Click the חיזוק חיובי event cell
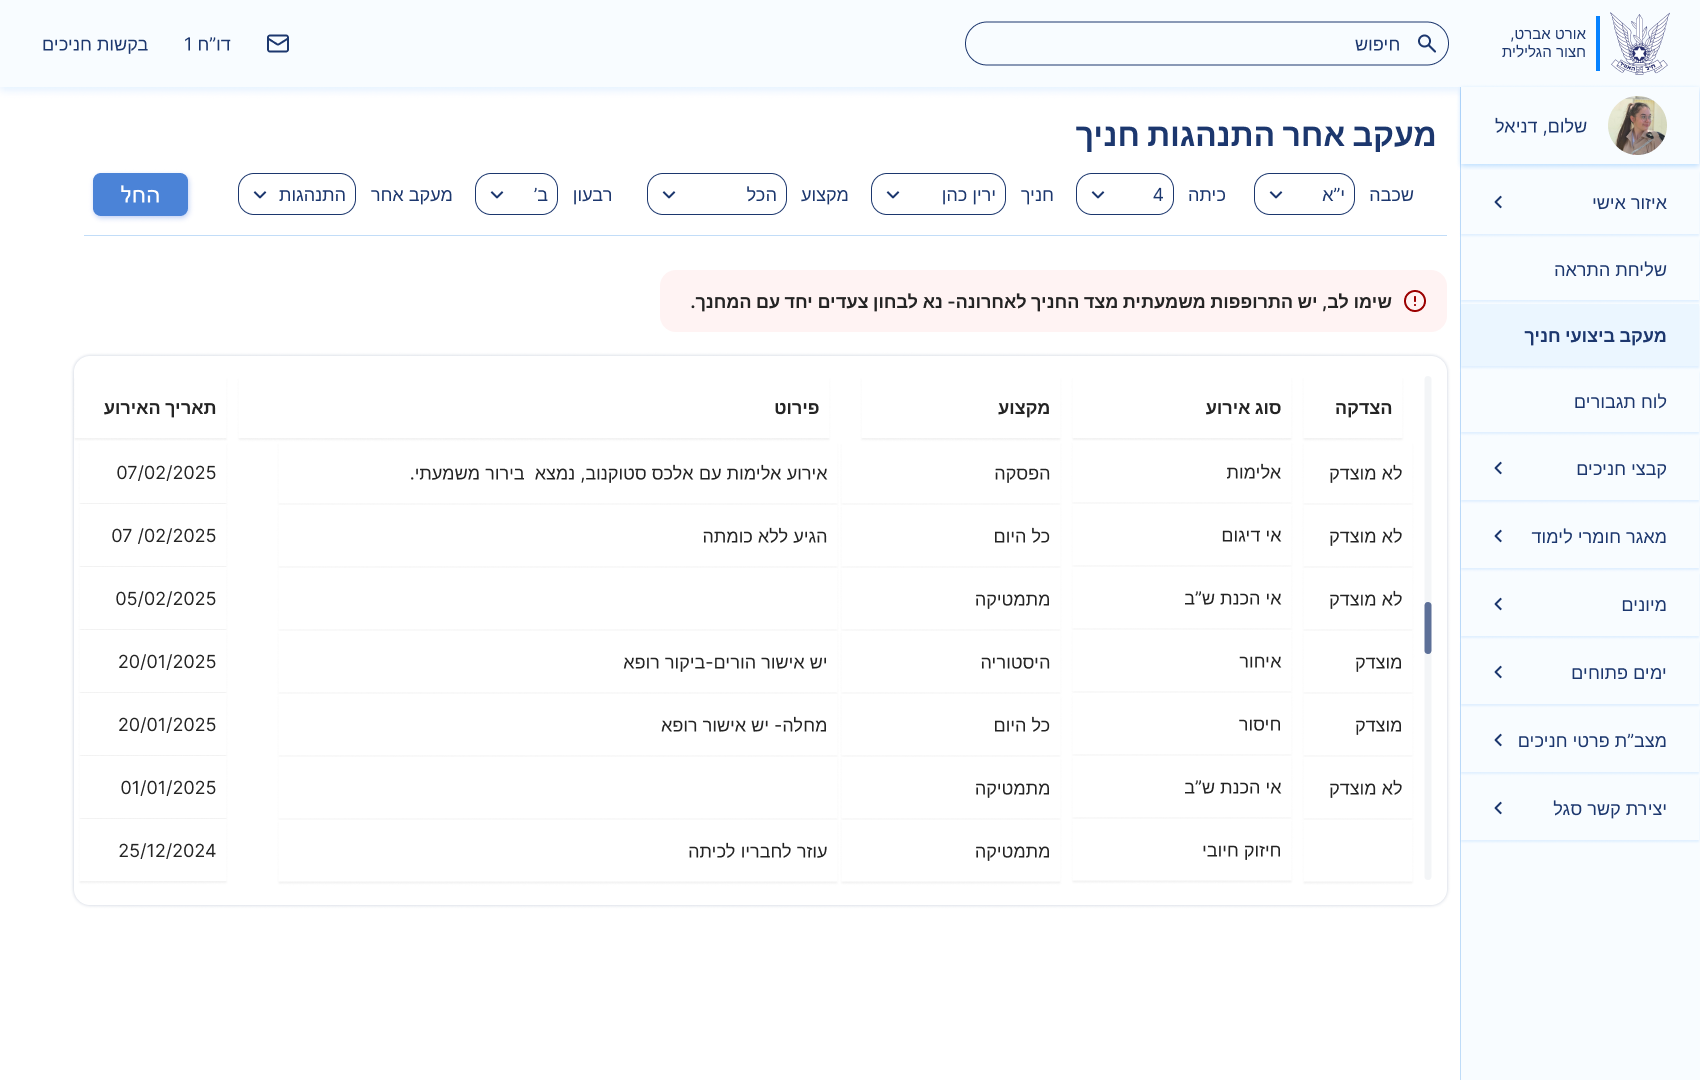This screenshot has height=1080, width=1700. point(1182,850)
